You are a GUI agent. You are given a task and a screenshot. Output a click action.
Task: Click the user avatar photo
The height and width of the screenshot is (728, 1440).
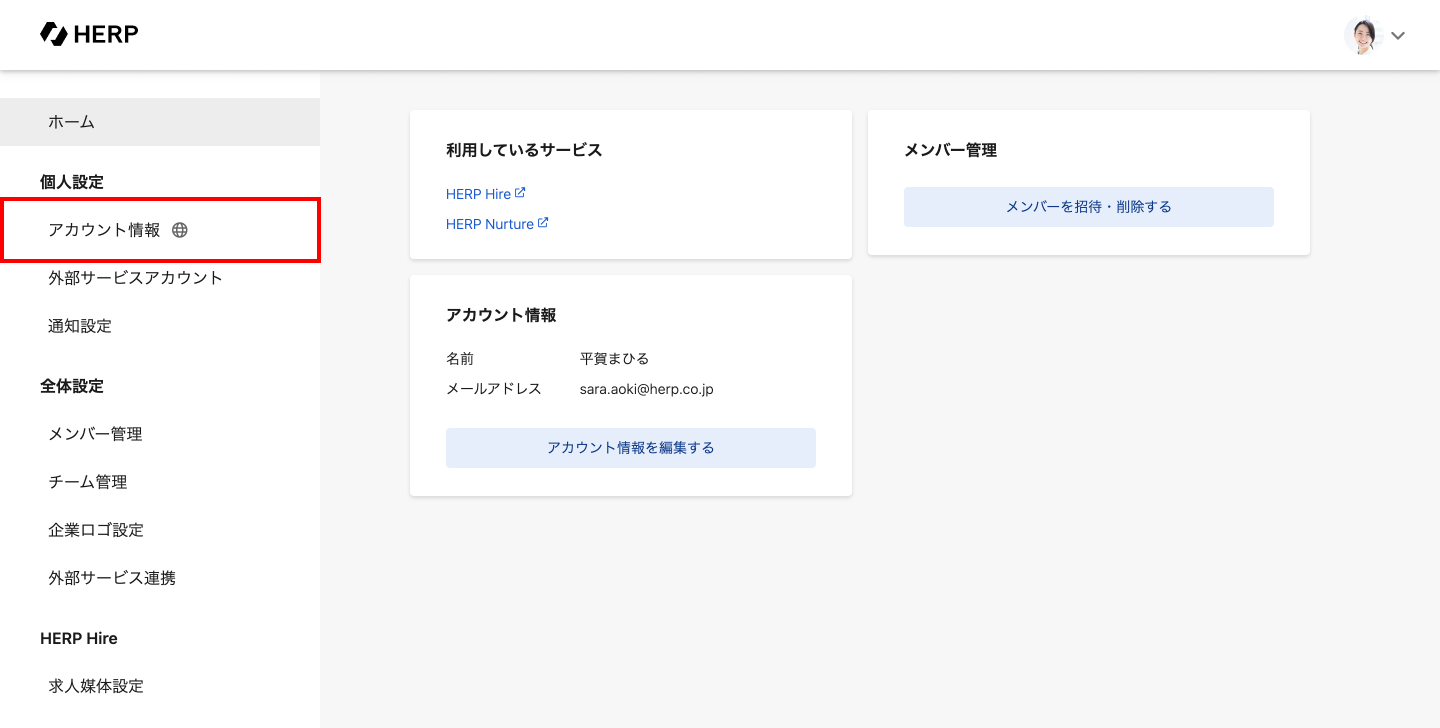pyautogui.click(x=1361, y=35)
